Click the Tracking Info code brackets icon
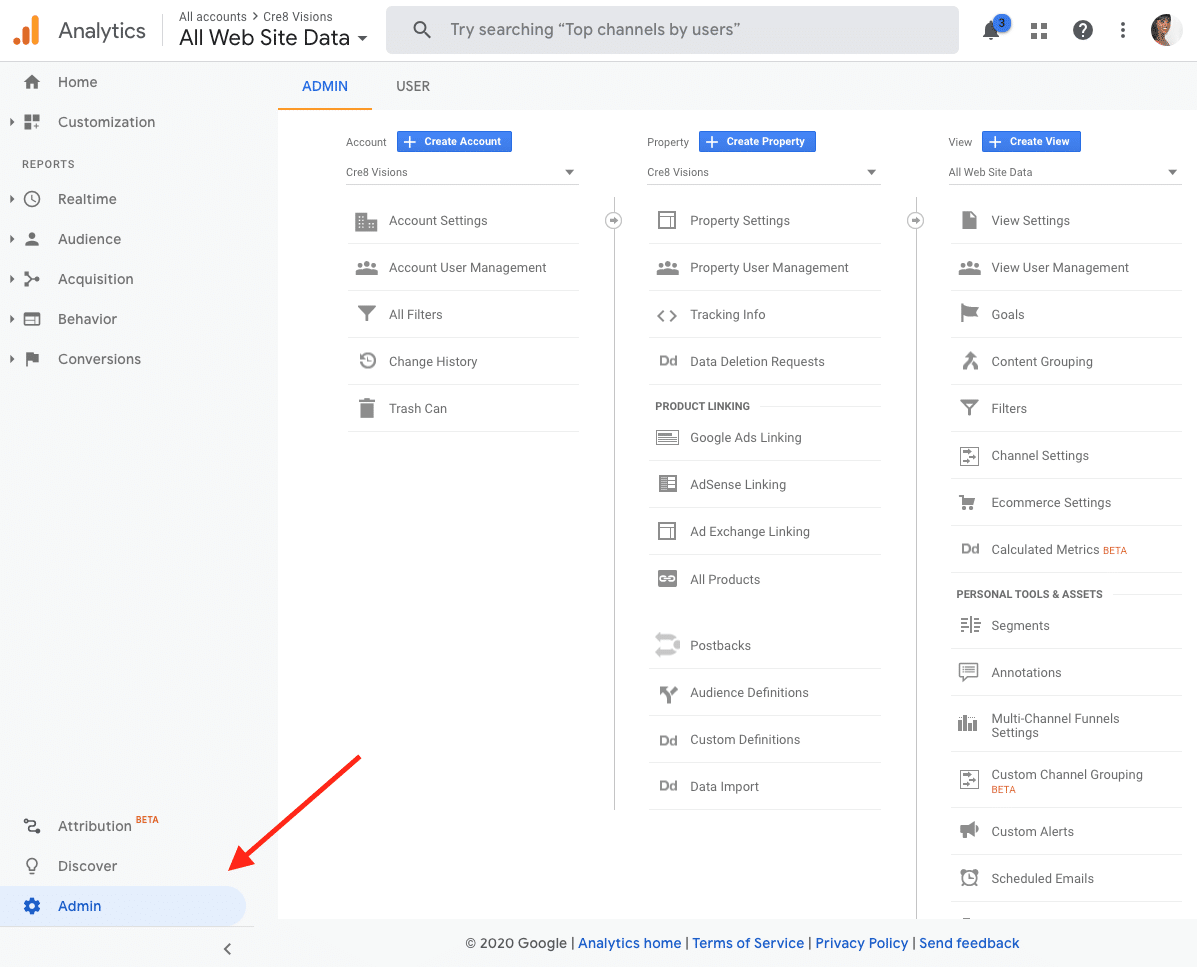1197x967 pixels. click(667, 315)
